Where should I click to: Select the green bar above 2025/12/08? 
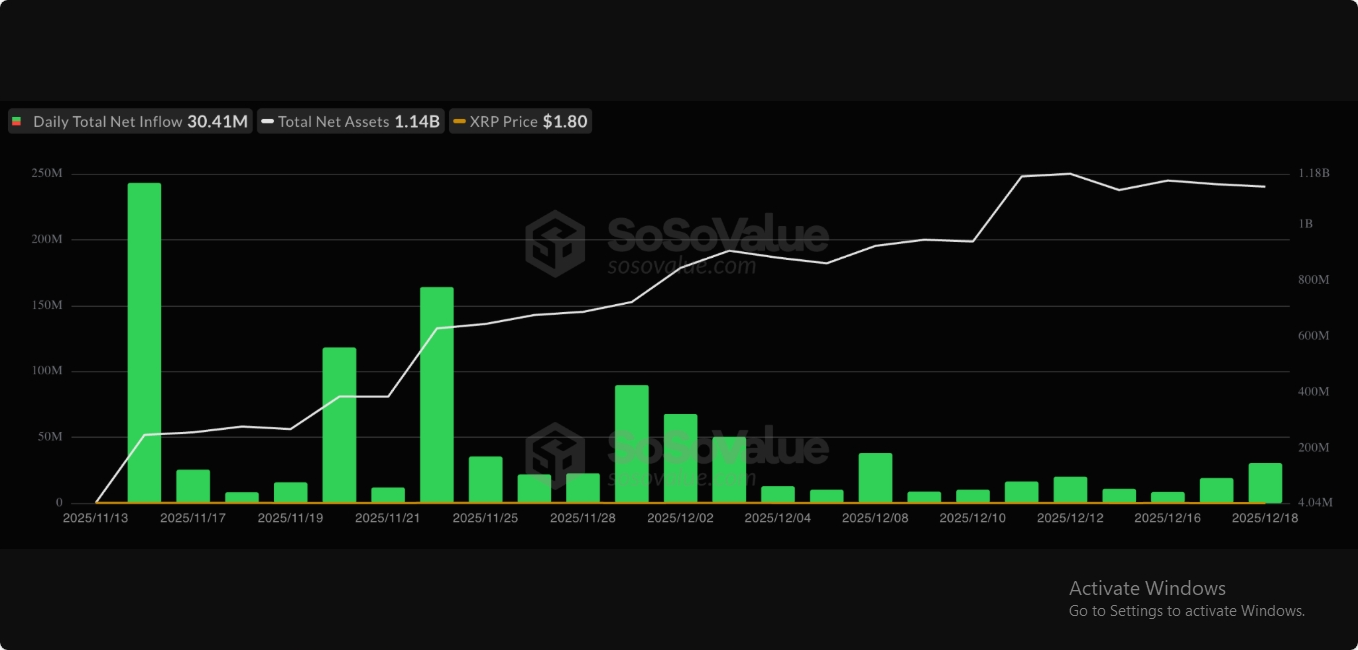[875, 477]
